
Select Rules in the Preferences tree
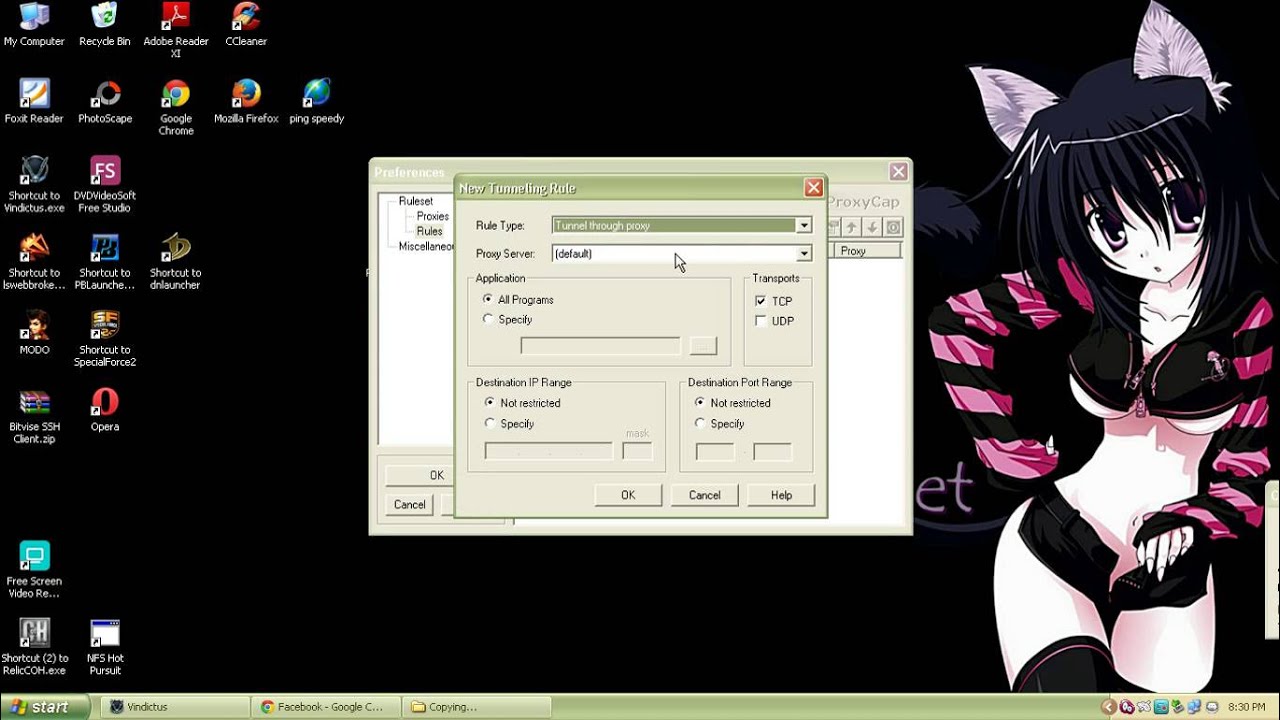(430, 231)
